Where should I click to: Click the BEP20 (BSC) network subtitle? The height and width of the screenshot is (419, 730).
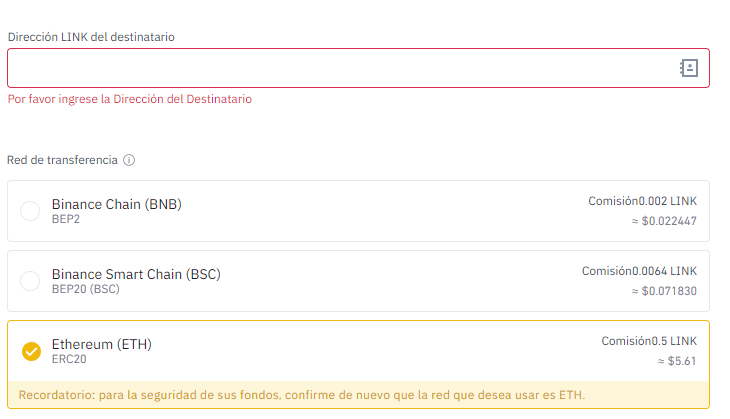click(x=85, y=289)
